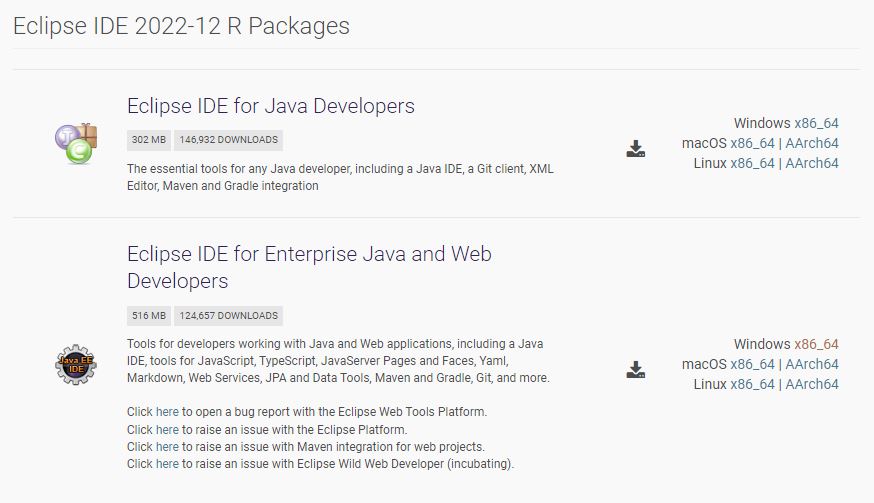Download Java Developers macOS x86_64 build

point(752,143)
